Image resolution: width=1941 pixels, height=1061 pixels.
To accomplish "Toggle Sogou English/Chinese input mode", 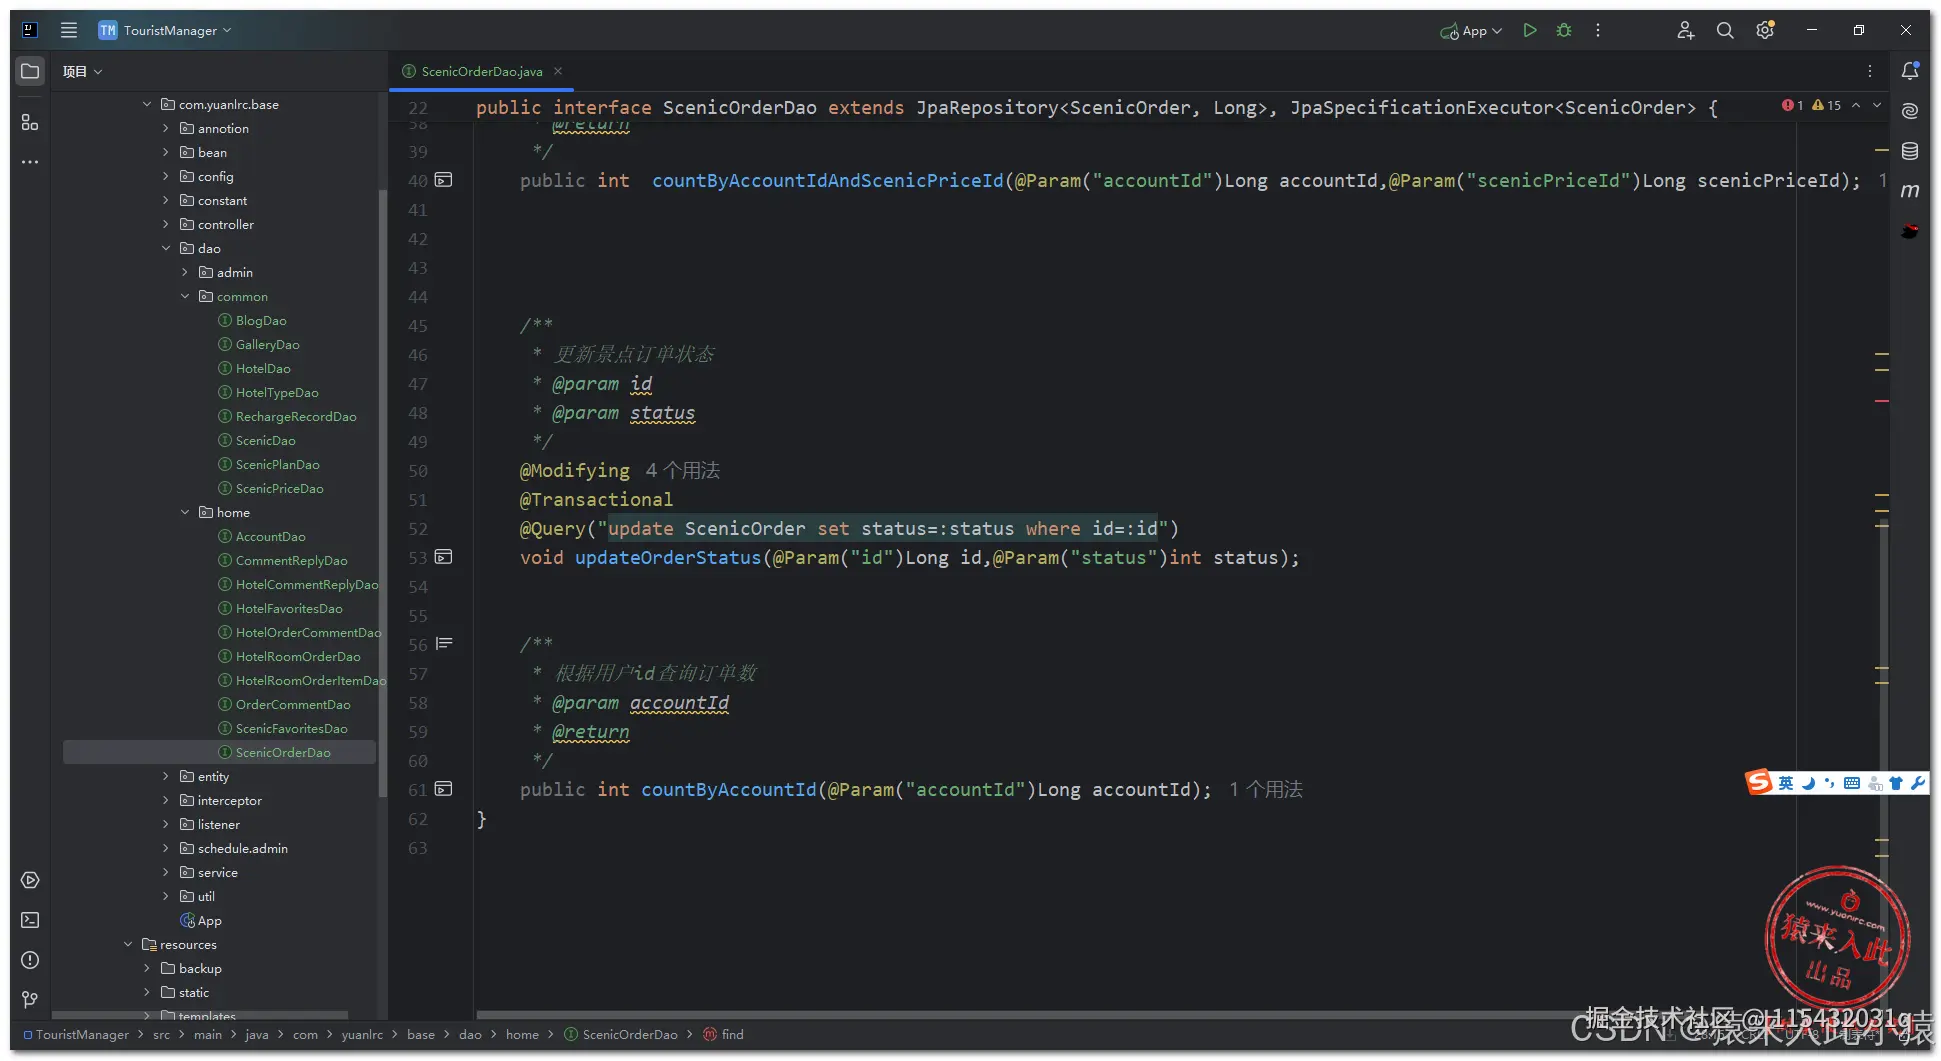I will click(x=1786, y=783).
